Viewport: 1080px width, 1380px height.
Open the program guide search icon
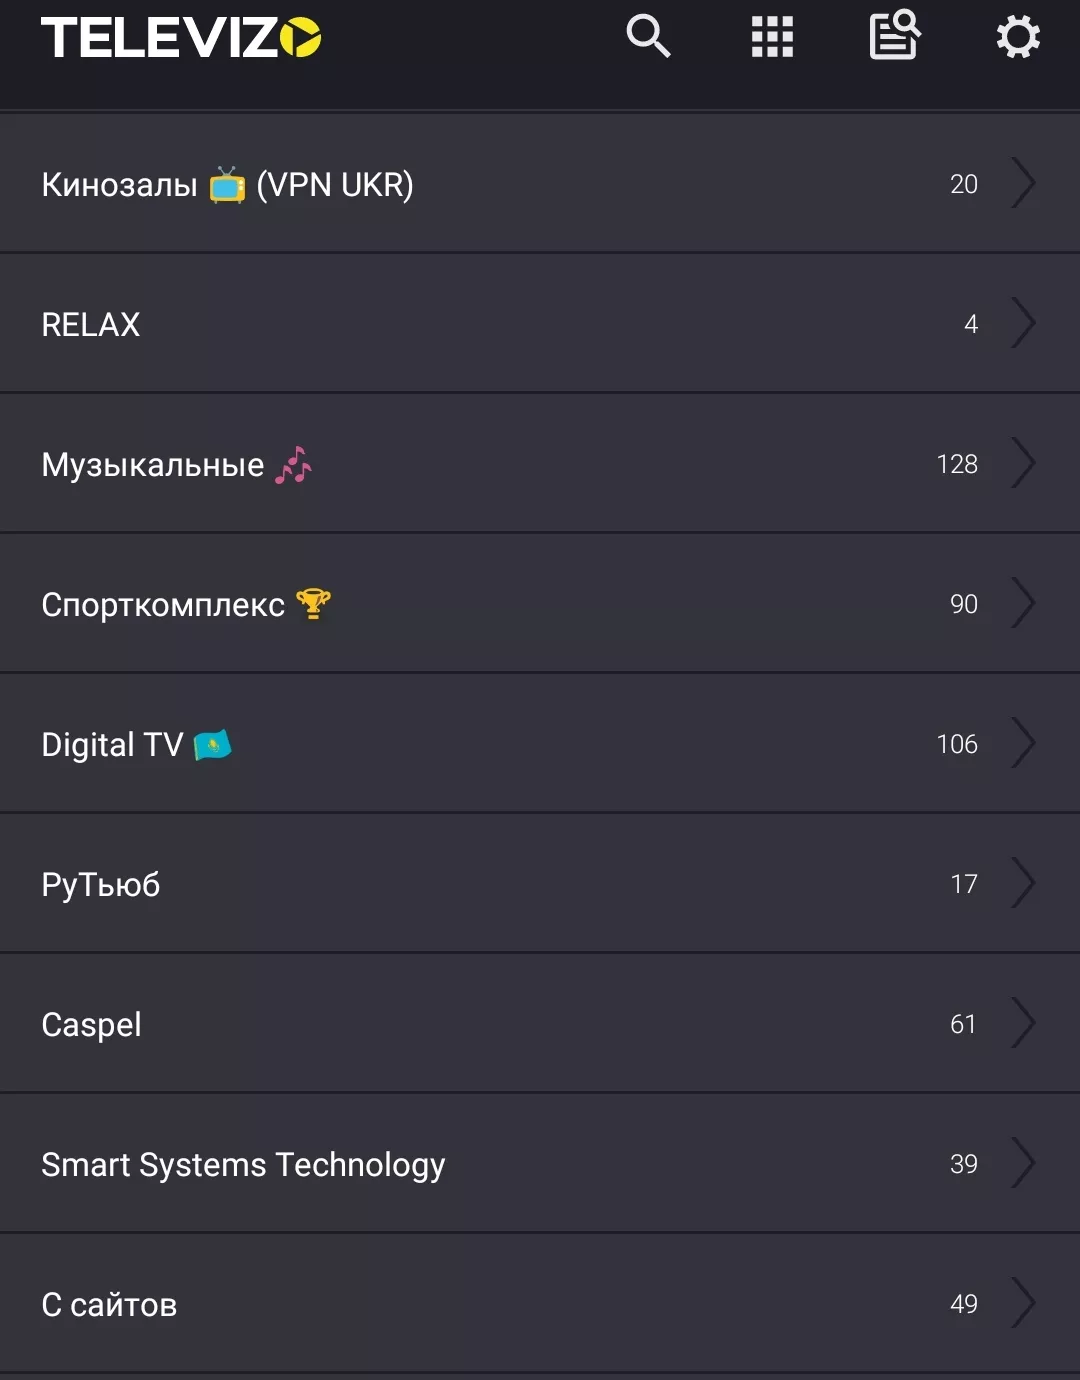pos(895,35)
